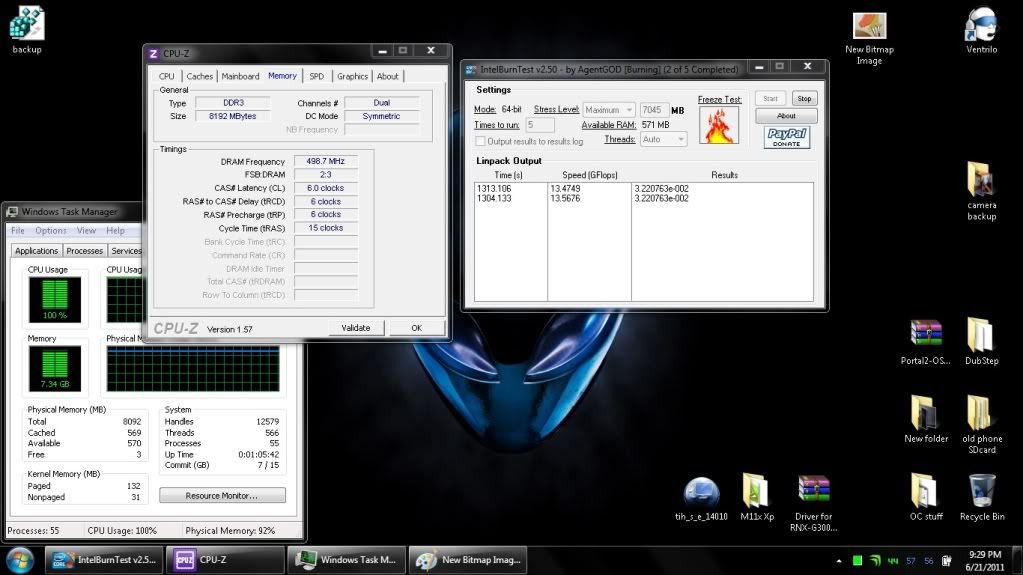The image size is (1023, 575).
Task: Click the Cycle Time value 15 clocks
Action: [x=326, y=228]
